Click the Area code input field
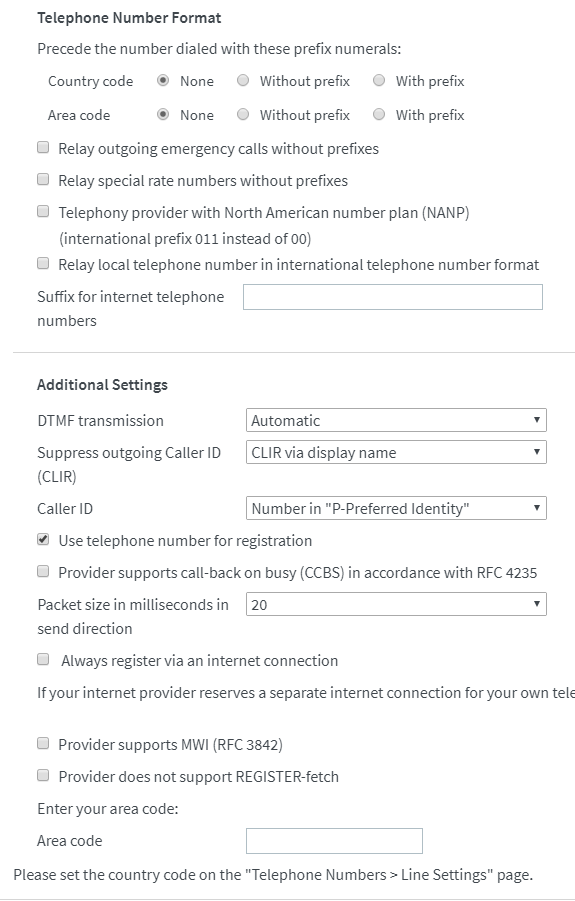The width and height of the screenshot is (575, 901). coord(334,841)
